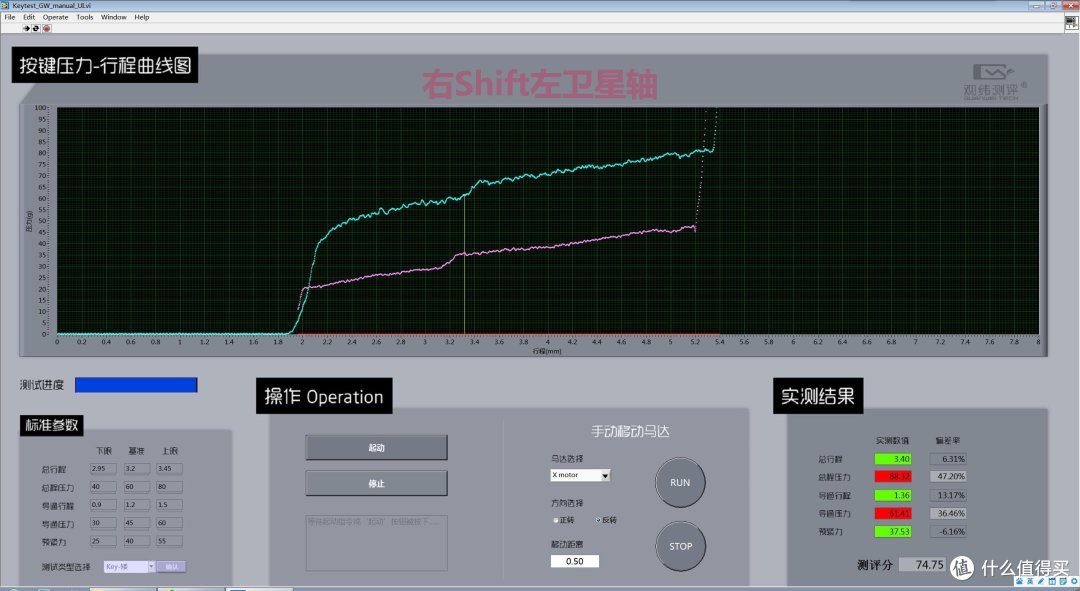Image resolution: width=1080 pixels, height=591 pixels.
Task: Click the deviation rate 13.17%
Action: [x=948, y=495]
